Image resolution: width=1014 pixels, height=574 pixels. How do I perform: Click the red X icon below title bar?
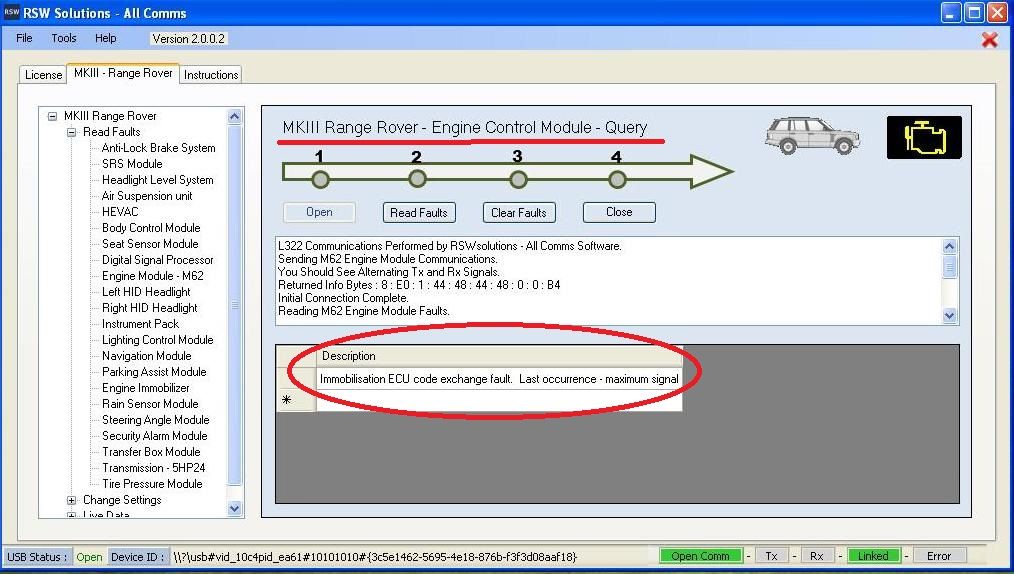coord(989,39)
